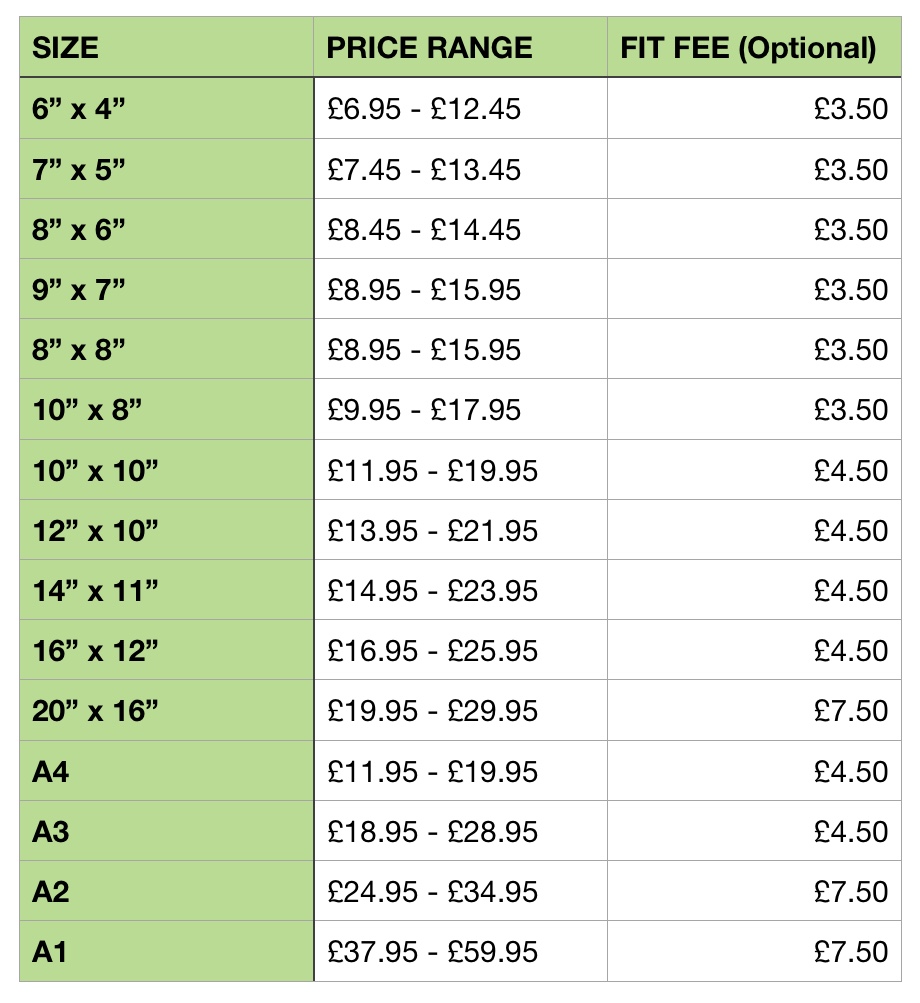
Task: Select the 10" x 10" size cell
Action: (x=166, y=470)
